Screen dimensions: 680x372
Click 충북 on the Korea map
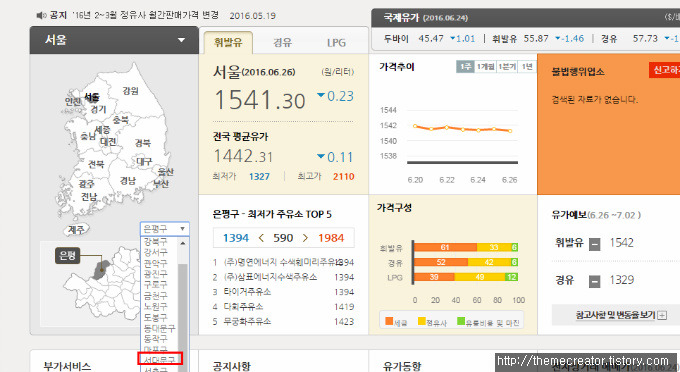pyautogui.click(x=121, y=119)
